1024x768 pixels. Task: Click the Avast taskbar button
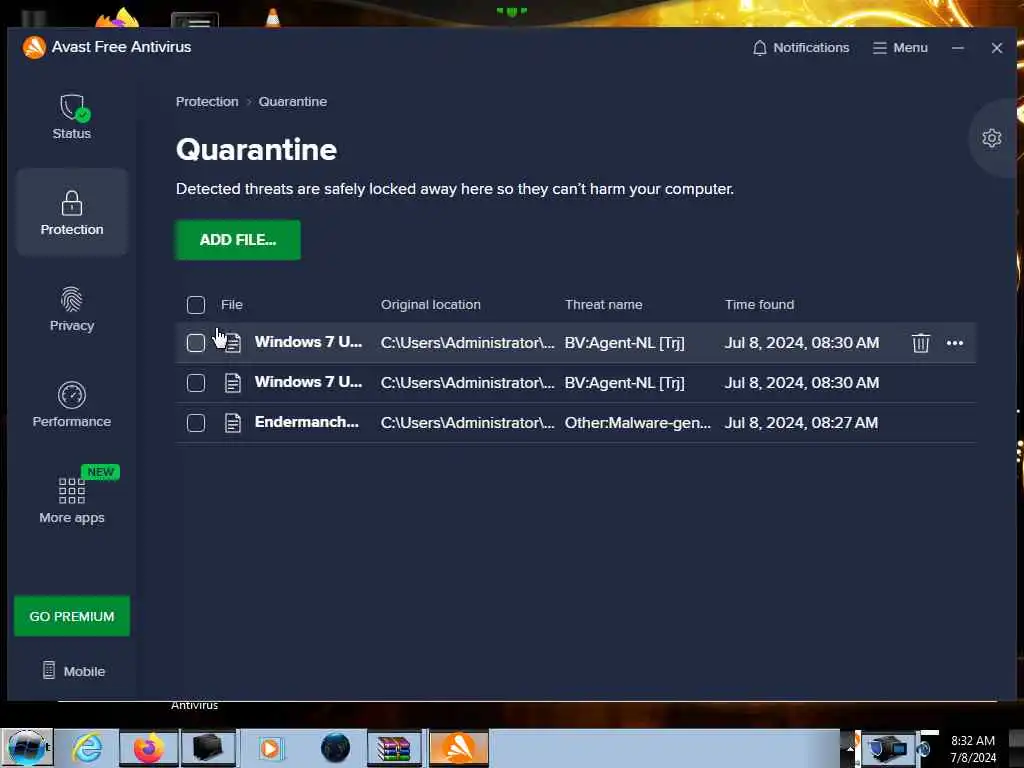(x=458, y=748)
